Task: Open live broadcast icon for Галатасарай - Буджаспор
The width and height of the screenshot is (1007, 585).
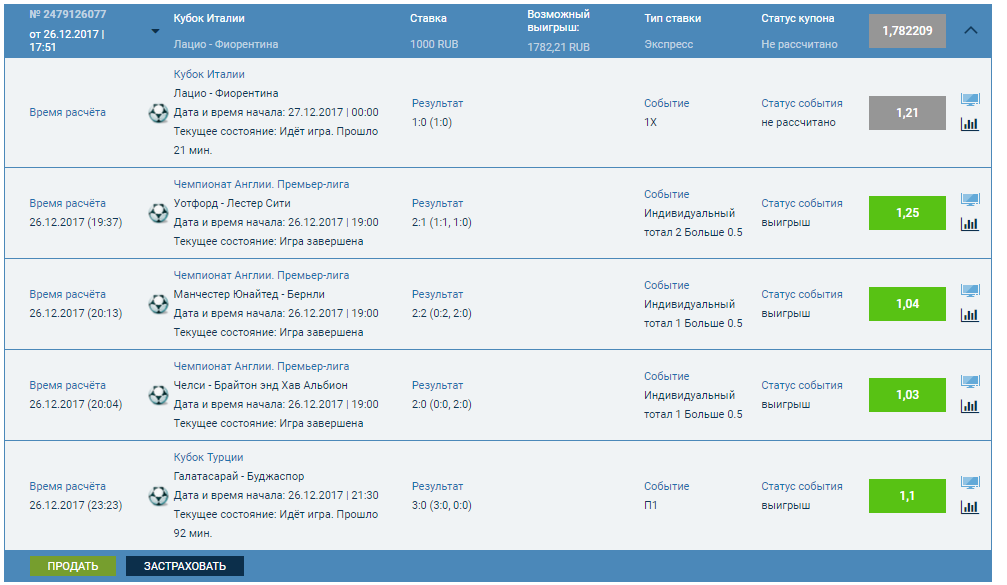Action: (x=970, y=483)
